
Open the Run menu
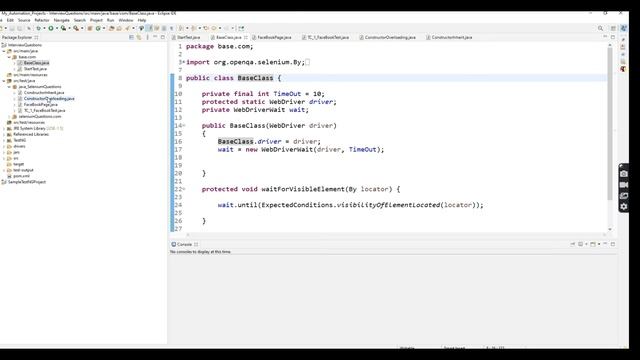click(111, 20)
